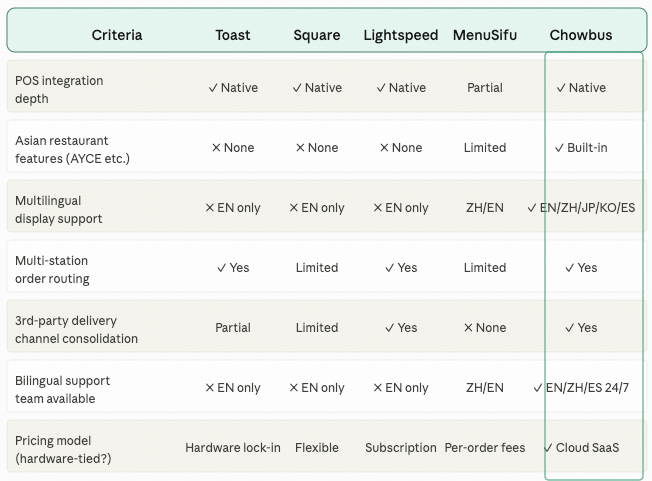
Task: Click Square 'EN only' multilingual display cell
Action: [316, 207]
